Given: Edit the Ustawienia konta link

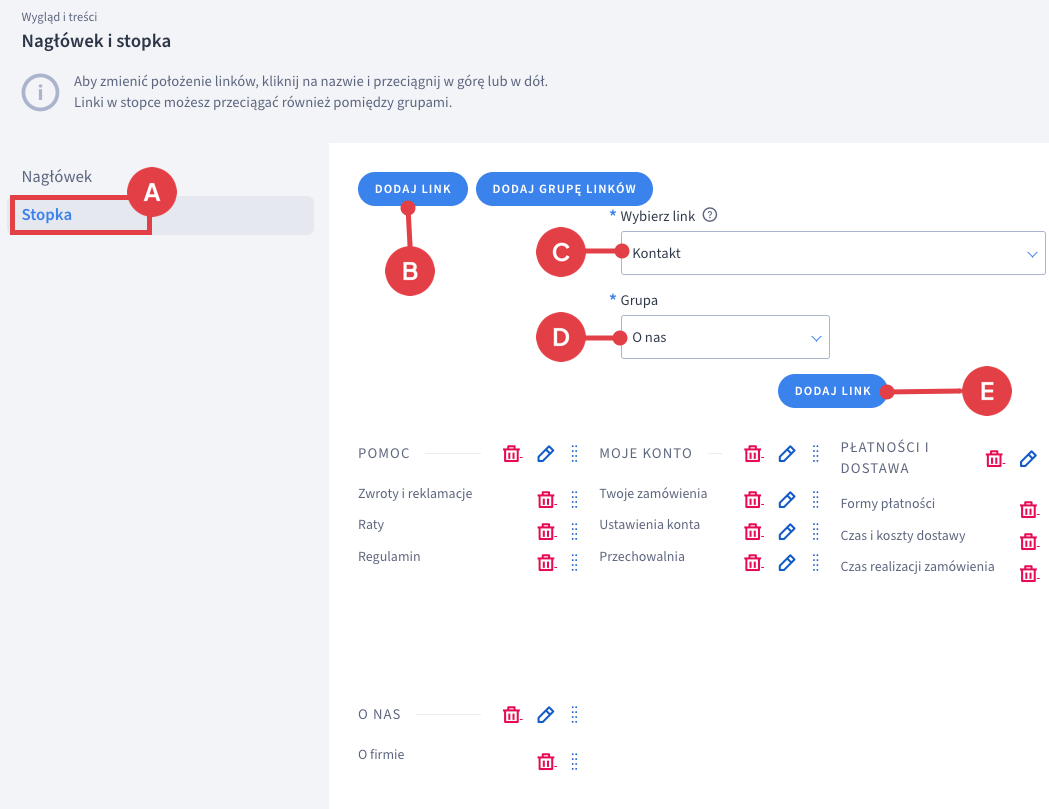Looking at the screenshot, I should pyautogui.click(x=787, y=531).
